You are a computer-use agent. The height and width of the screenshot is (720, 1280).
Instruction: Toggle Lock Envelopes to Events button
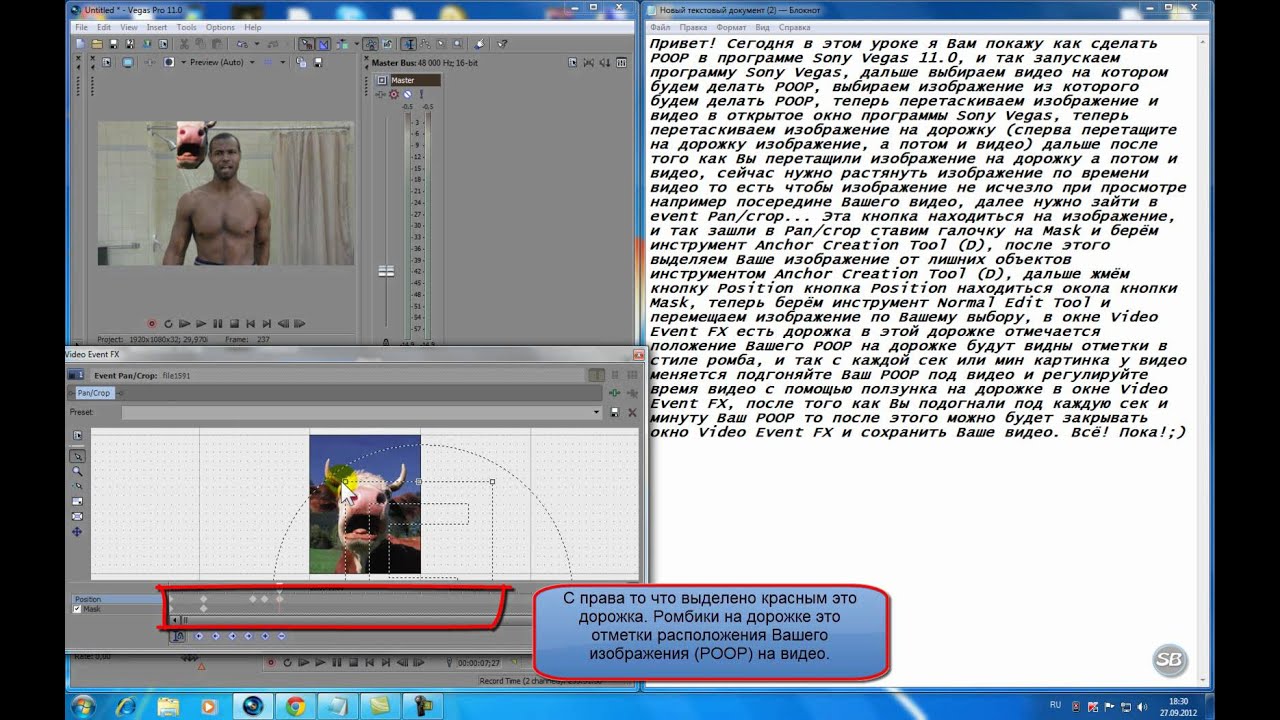point(371,44)
